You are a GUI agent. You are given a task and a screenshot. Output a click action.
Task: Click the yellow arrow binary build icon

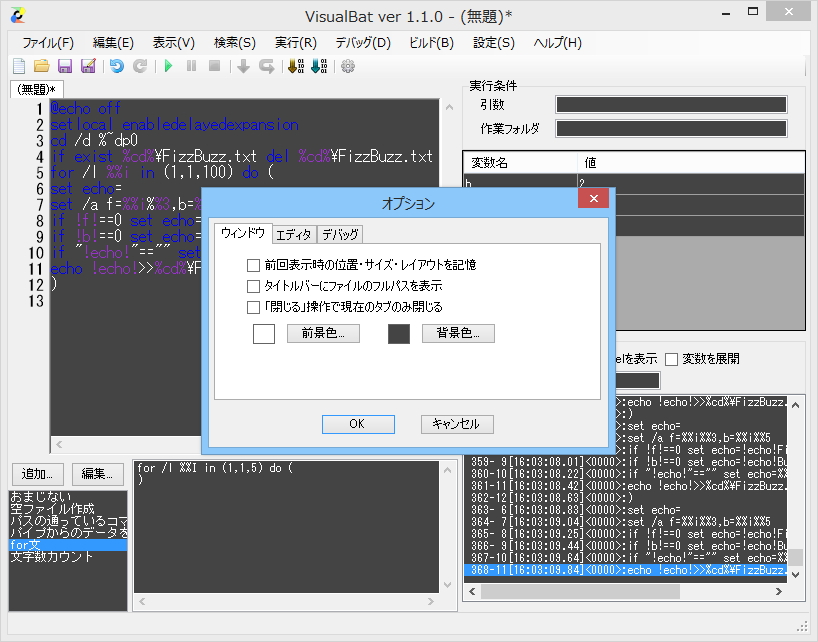pos(296,66)
